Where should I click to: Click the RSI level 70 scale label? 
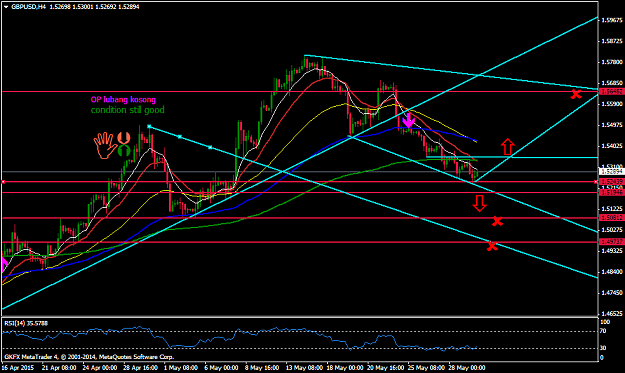603,331
